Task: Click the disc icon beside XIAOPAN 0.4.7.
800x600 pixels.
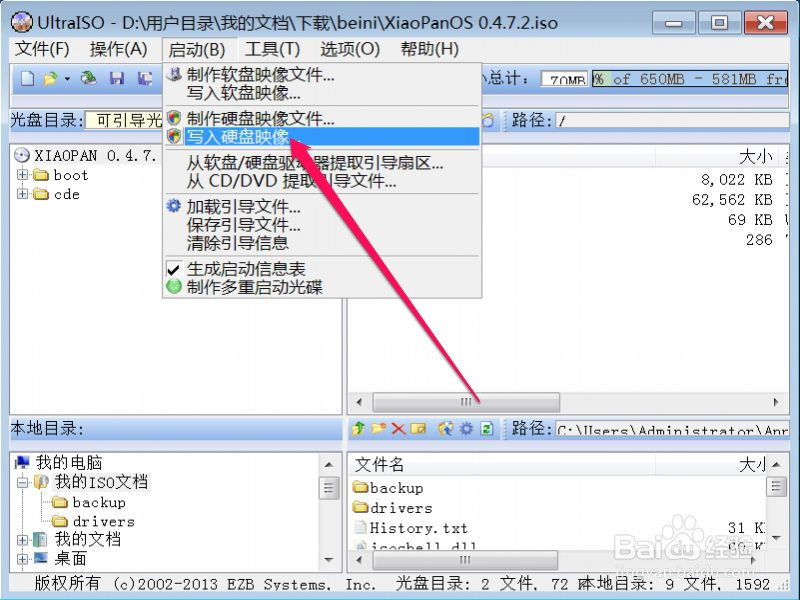Action: [x=22, y=155]
